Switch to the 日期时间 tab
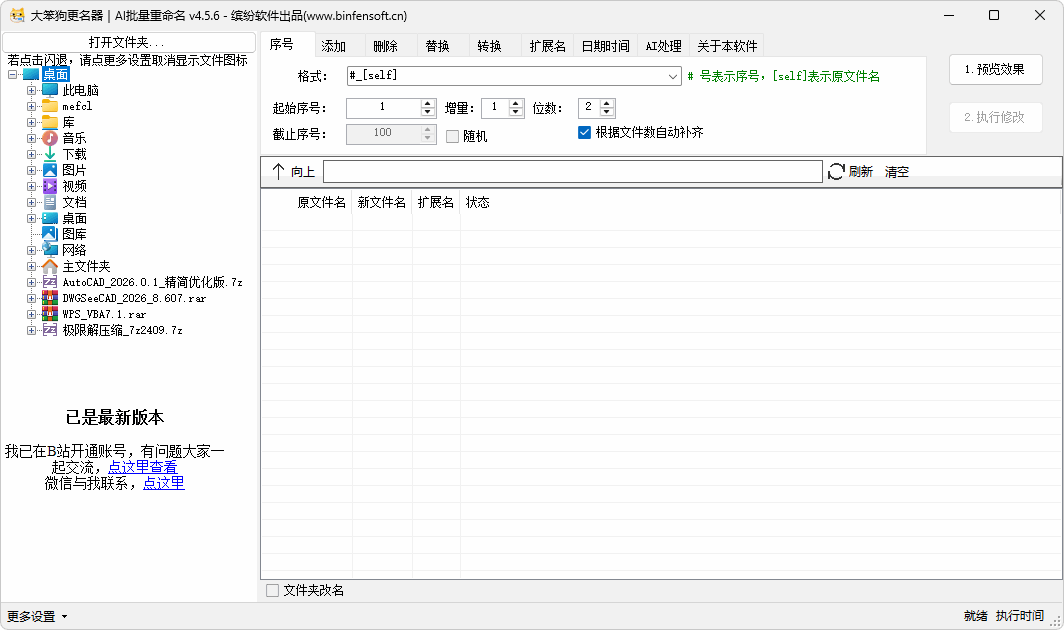 pyautogui.click(x=605, y=45)
